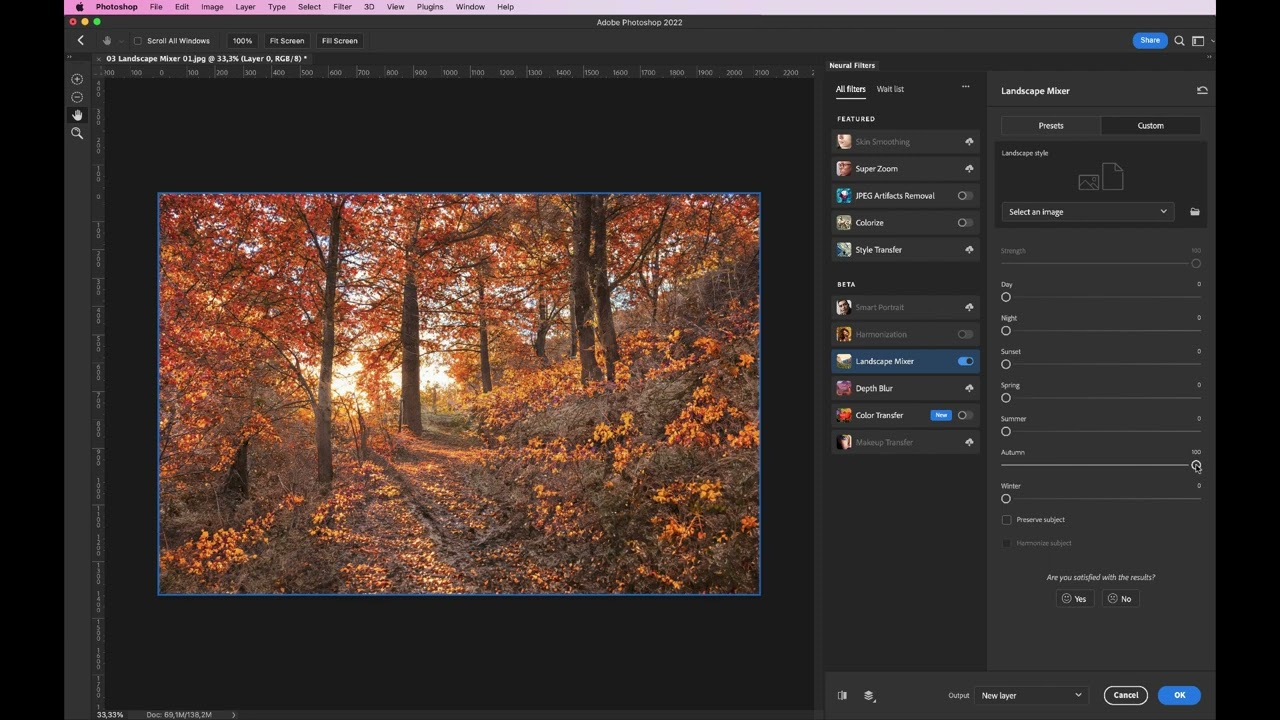The image size is (1280, 720).
Task: Turn off the Landscape Mixer toggle
Action: click(x=964, y=361)
